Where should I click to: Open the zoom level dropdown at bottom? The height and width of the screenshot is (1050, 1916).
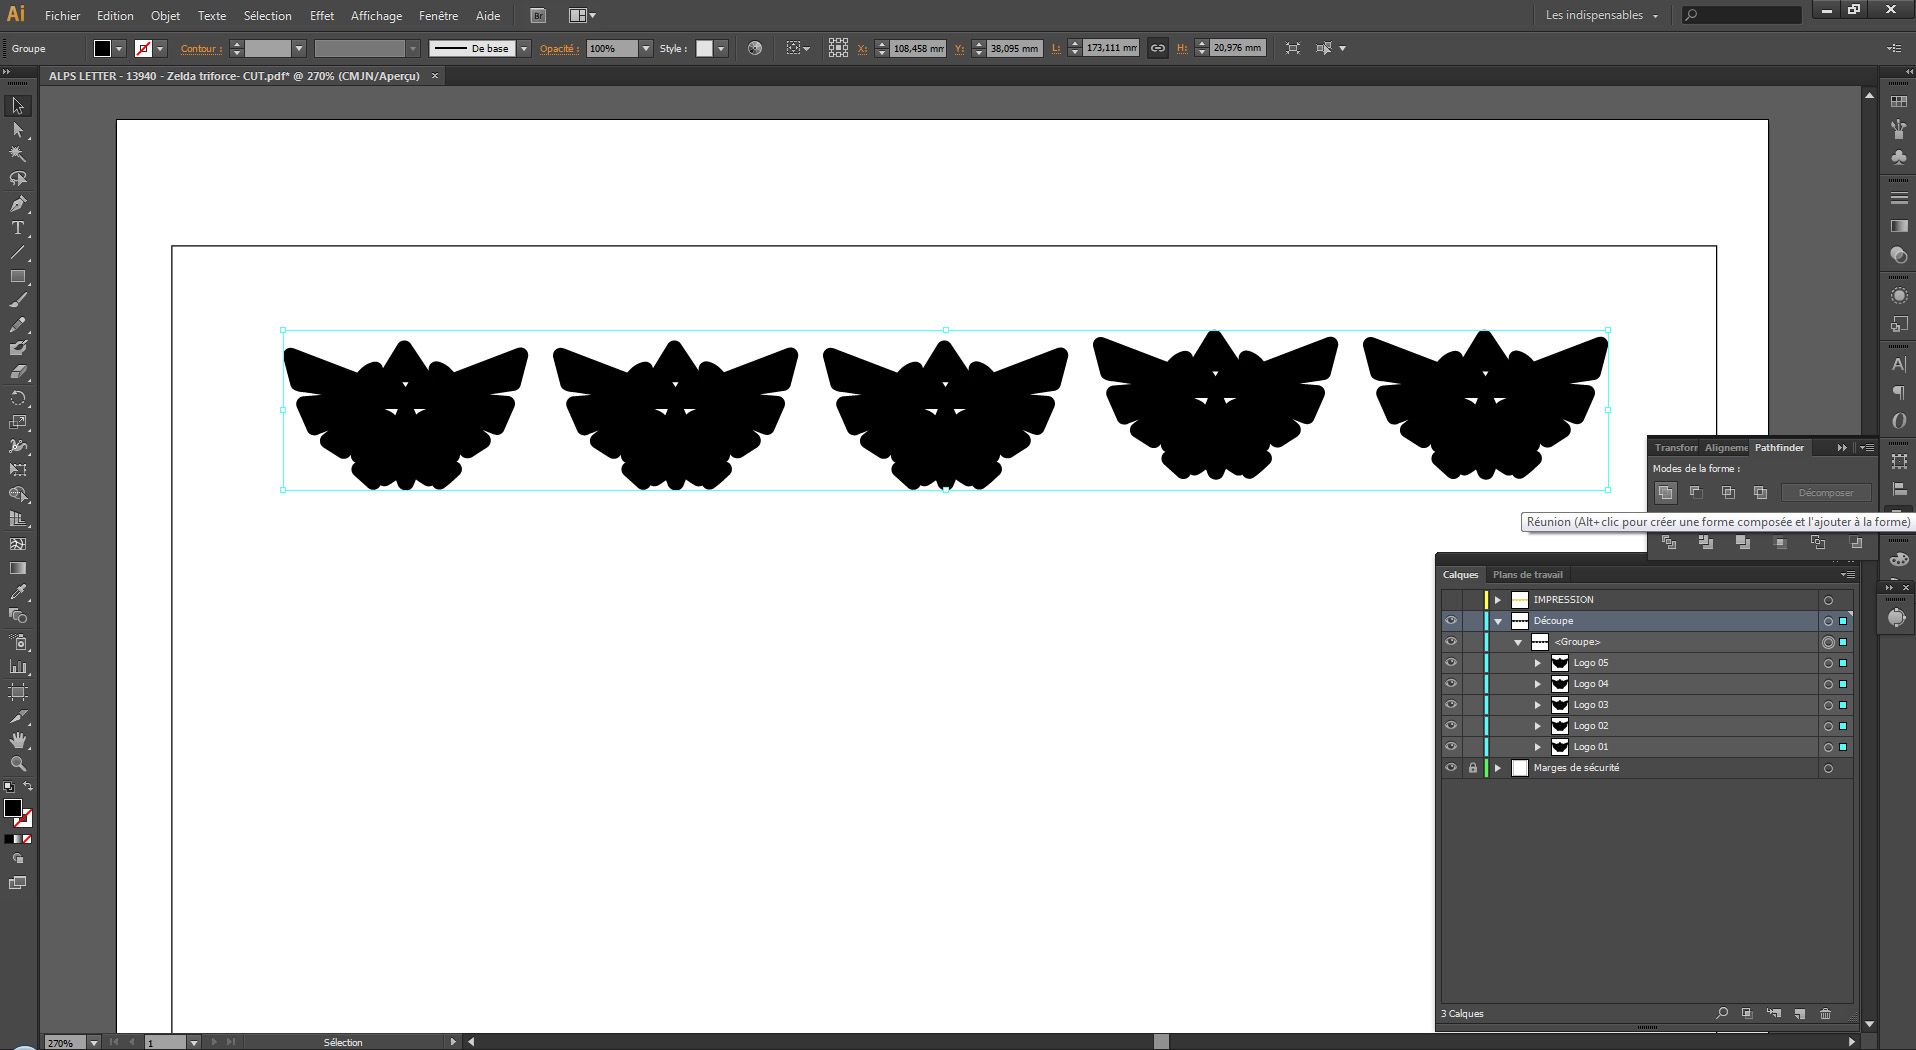point(94,1042)
